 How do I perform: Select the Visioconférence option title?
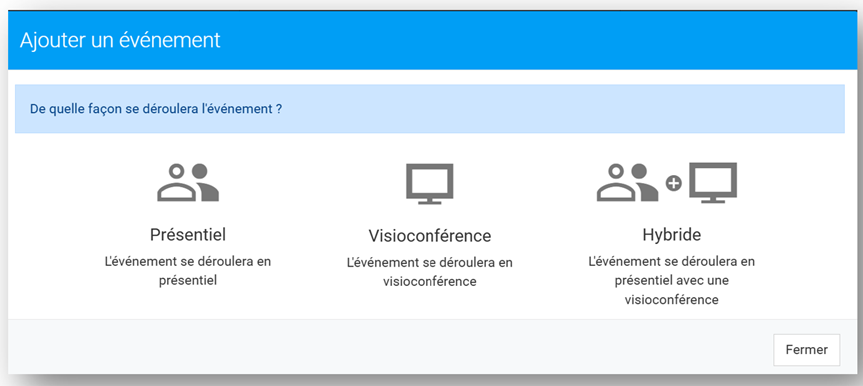pos(429,236)
